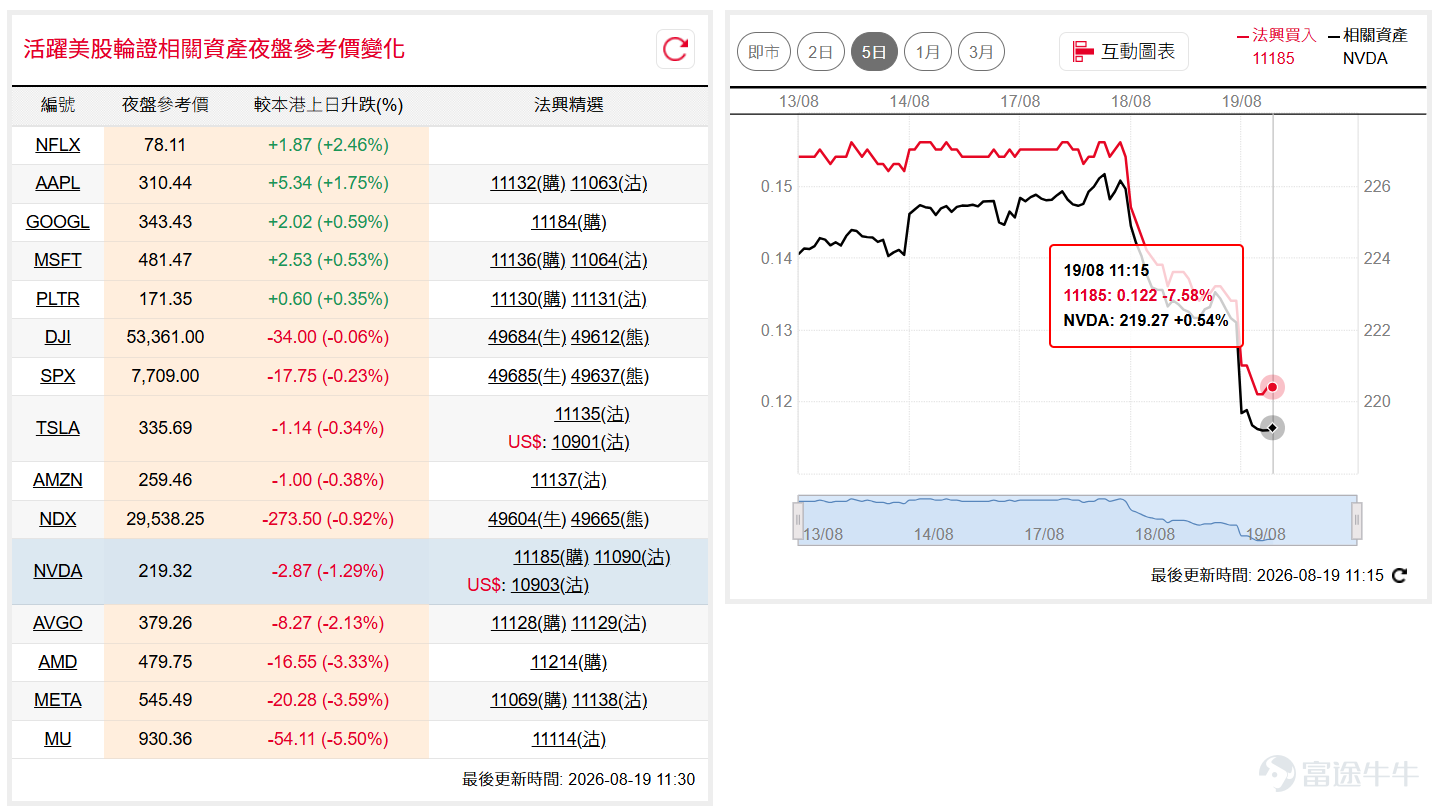Image resolution: width=1439 pixels, height=810 pixels.
Task: Open the AVGO ticker link
Action: coord(58,623)
